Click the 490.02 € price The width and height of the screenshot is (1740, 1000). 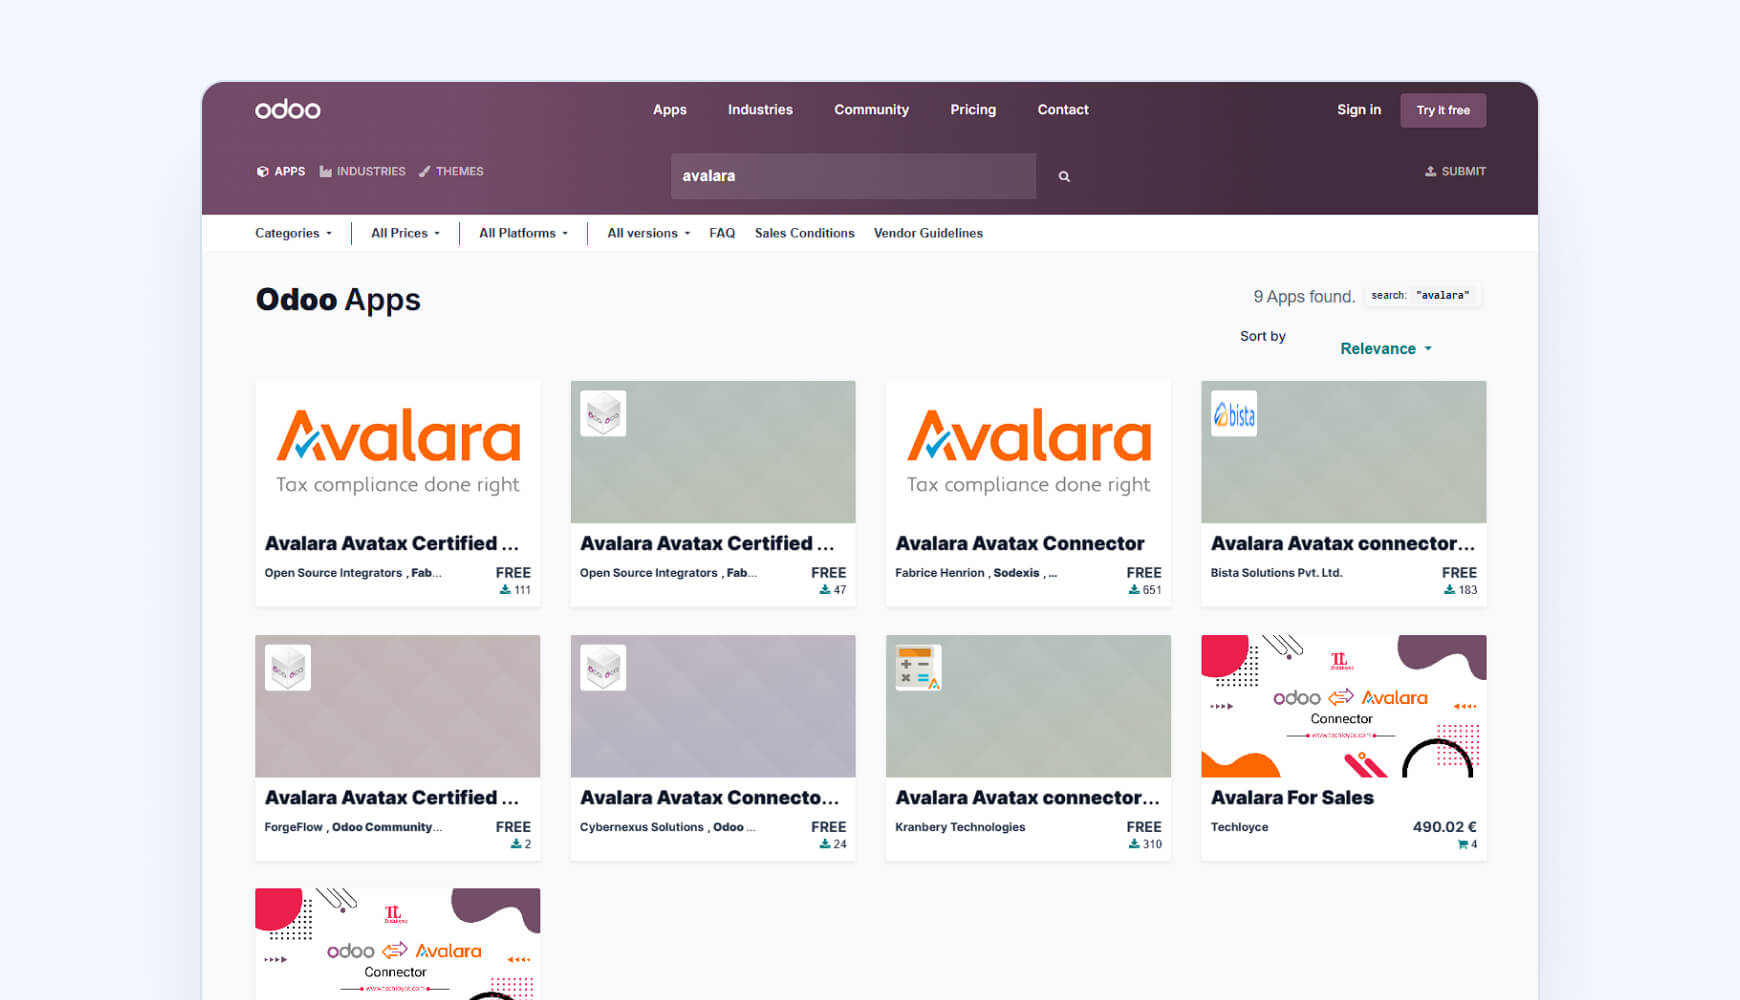coord(1445,827)
